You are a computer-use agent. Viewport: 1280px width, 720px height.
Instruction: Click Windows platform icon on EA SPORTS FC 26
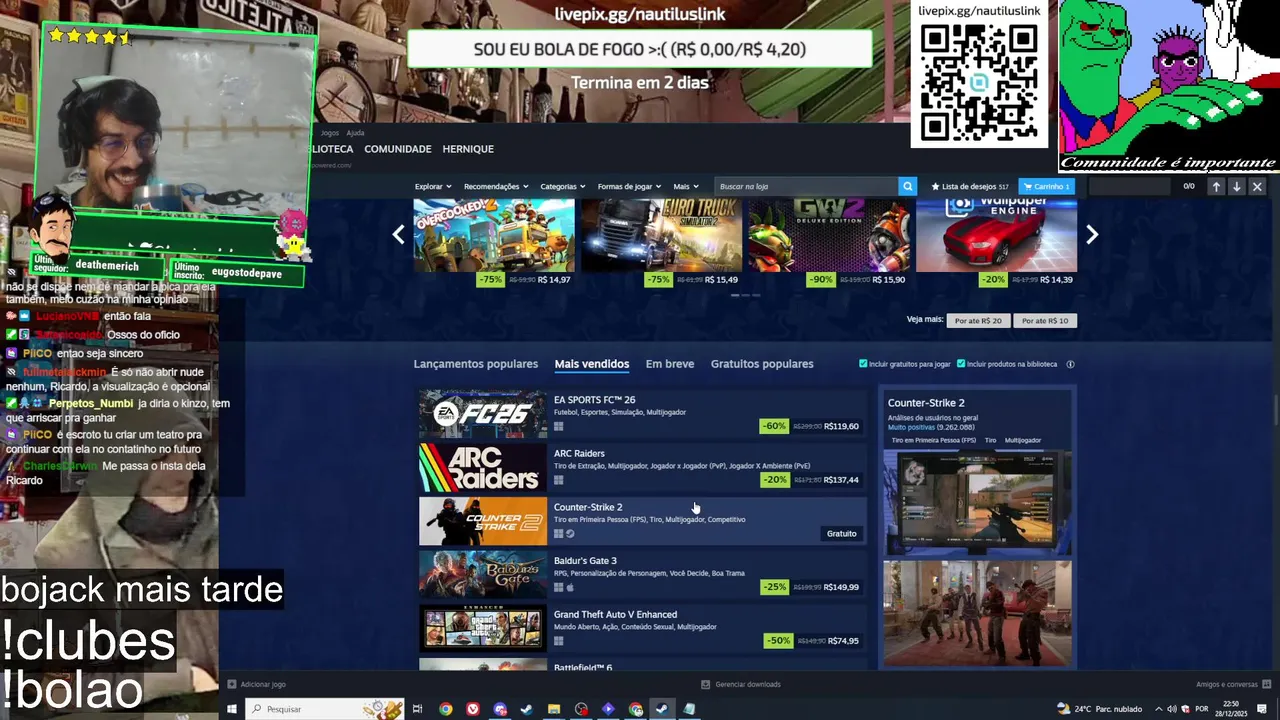click(x=558, y=426)
